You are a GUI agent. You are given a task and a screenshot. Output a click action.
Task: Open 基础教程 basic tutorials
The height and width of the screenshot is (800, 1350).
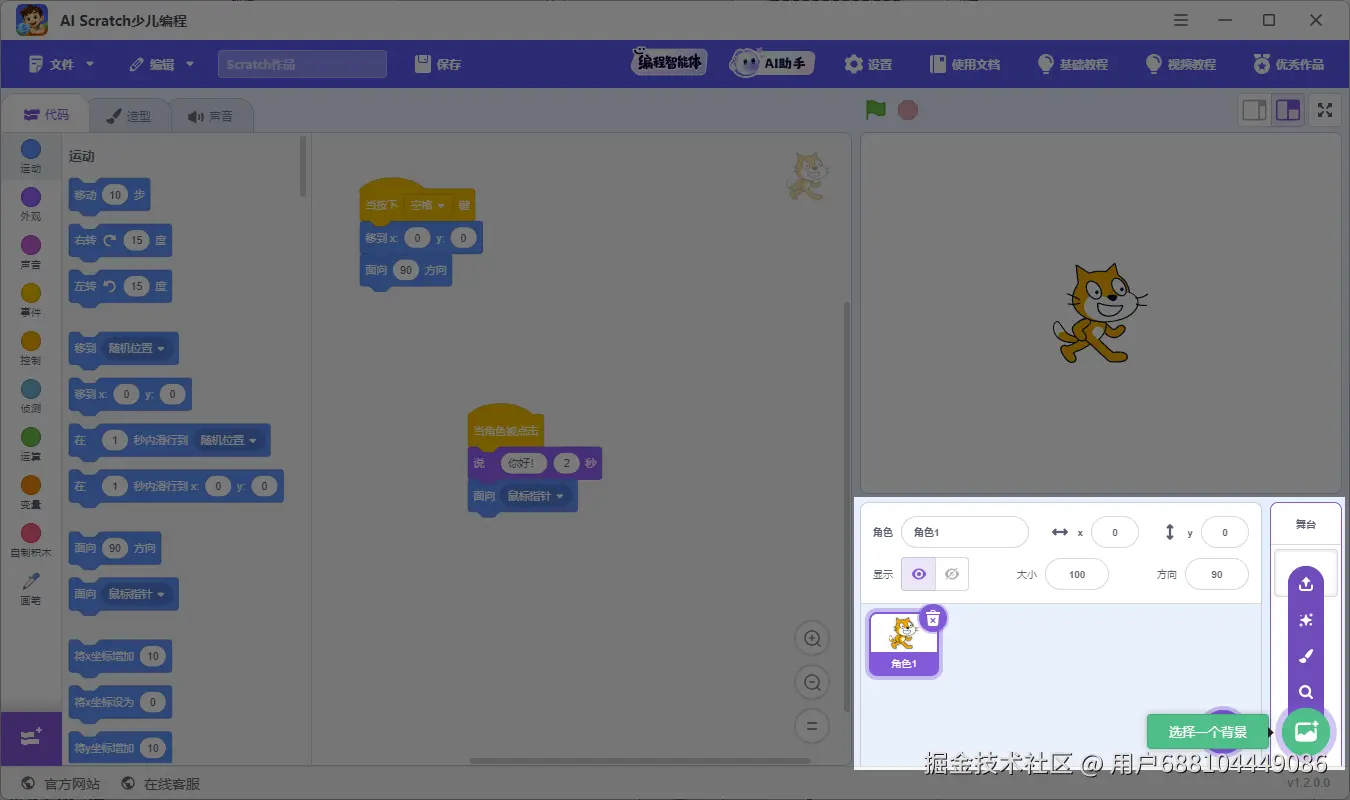click(1073, 64)
